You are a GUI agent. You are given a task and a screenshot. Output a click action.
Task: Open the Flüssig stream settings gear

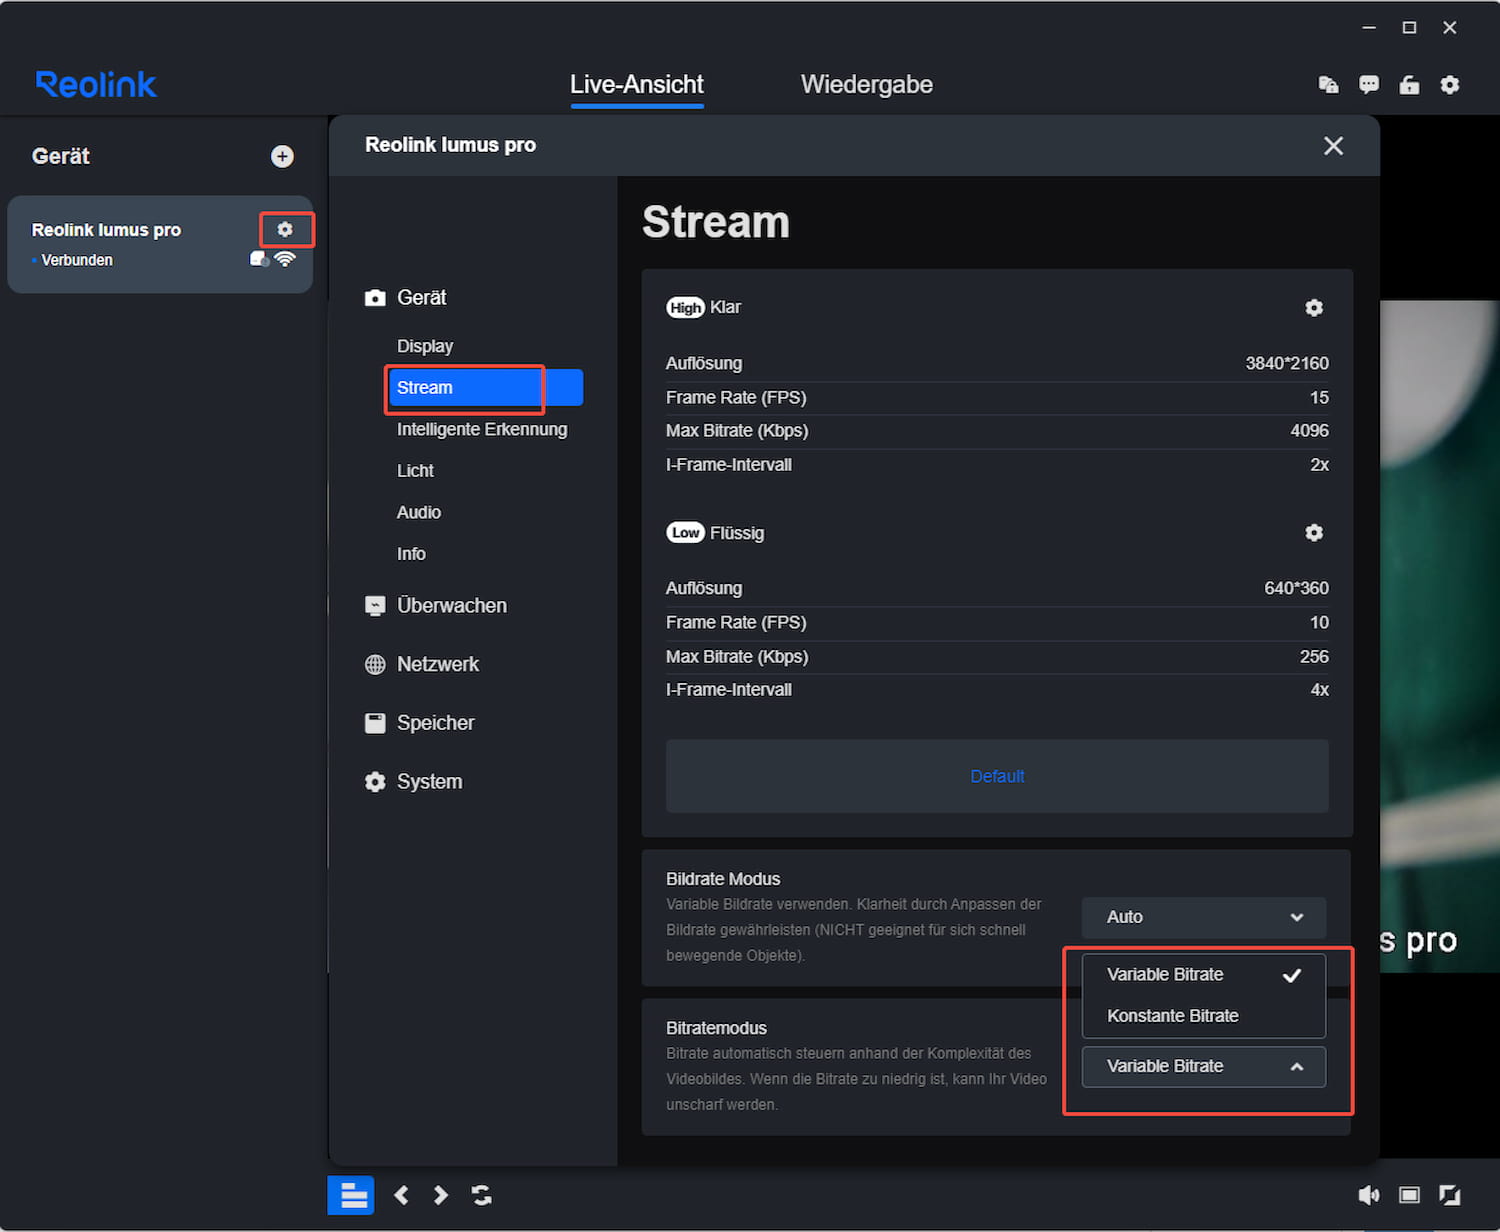tap(1314, 533)
